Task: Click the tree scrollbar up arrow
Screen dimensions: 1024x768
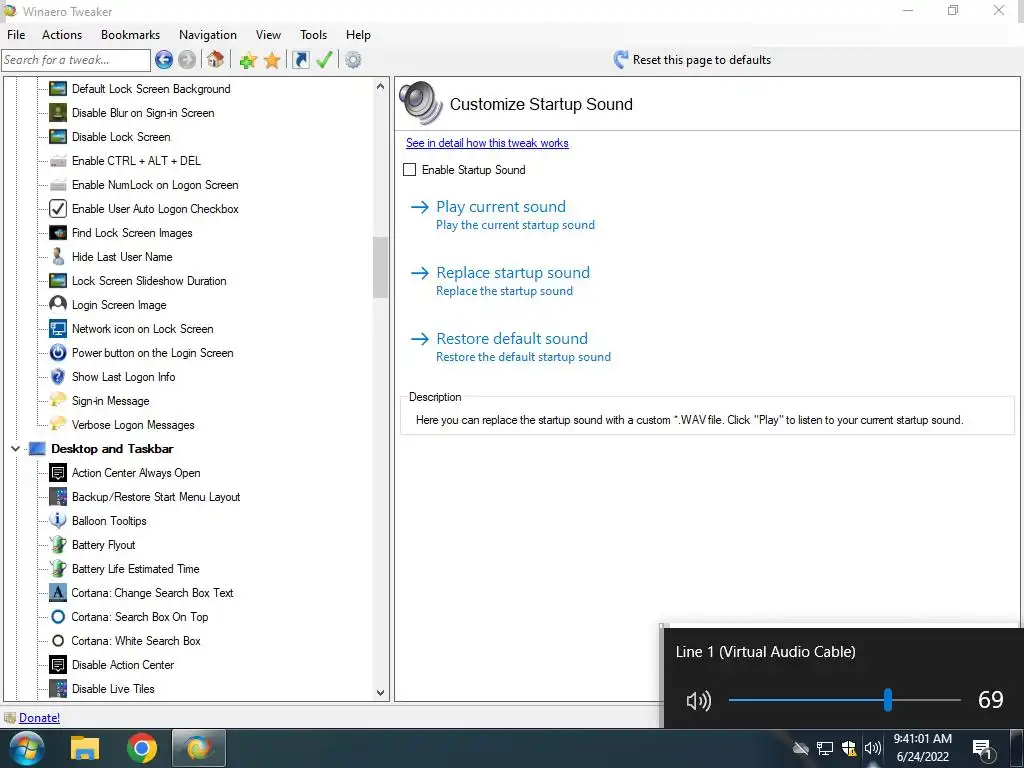Action: click(x=380, y=86)
